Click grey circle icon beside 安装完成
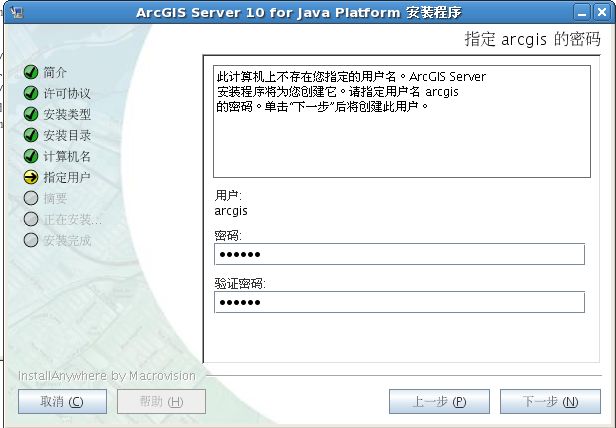 (x=31, y=240)
